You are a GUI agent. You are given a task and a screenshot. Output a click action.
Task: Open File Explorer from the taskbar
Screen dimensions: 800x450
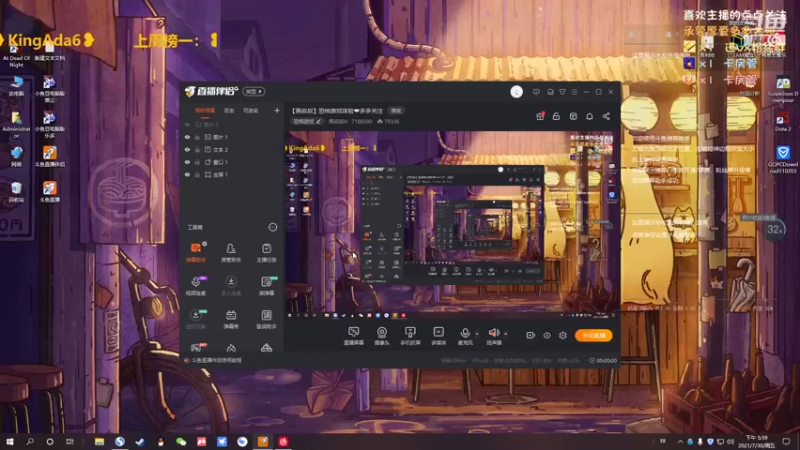tap(99, 441)
